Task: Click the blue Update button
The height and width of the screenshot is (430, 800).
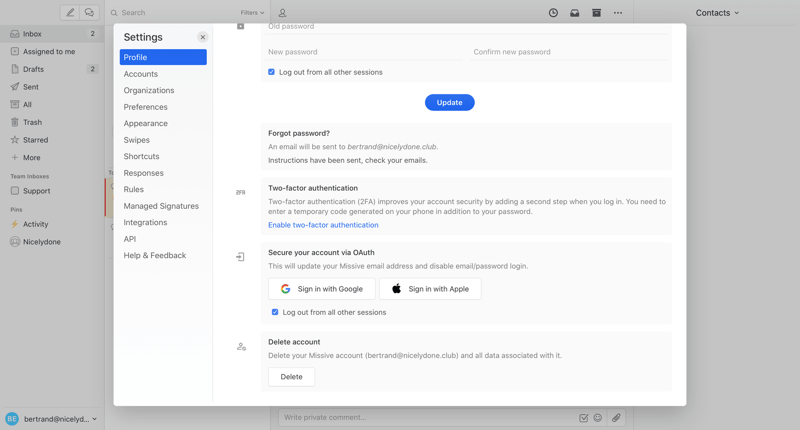Action: point(449,103)
